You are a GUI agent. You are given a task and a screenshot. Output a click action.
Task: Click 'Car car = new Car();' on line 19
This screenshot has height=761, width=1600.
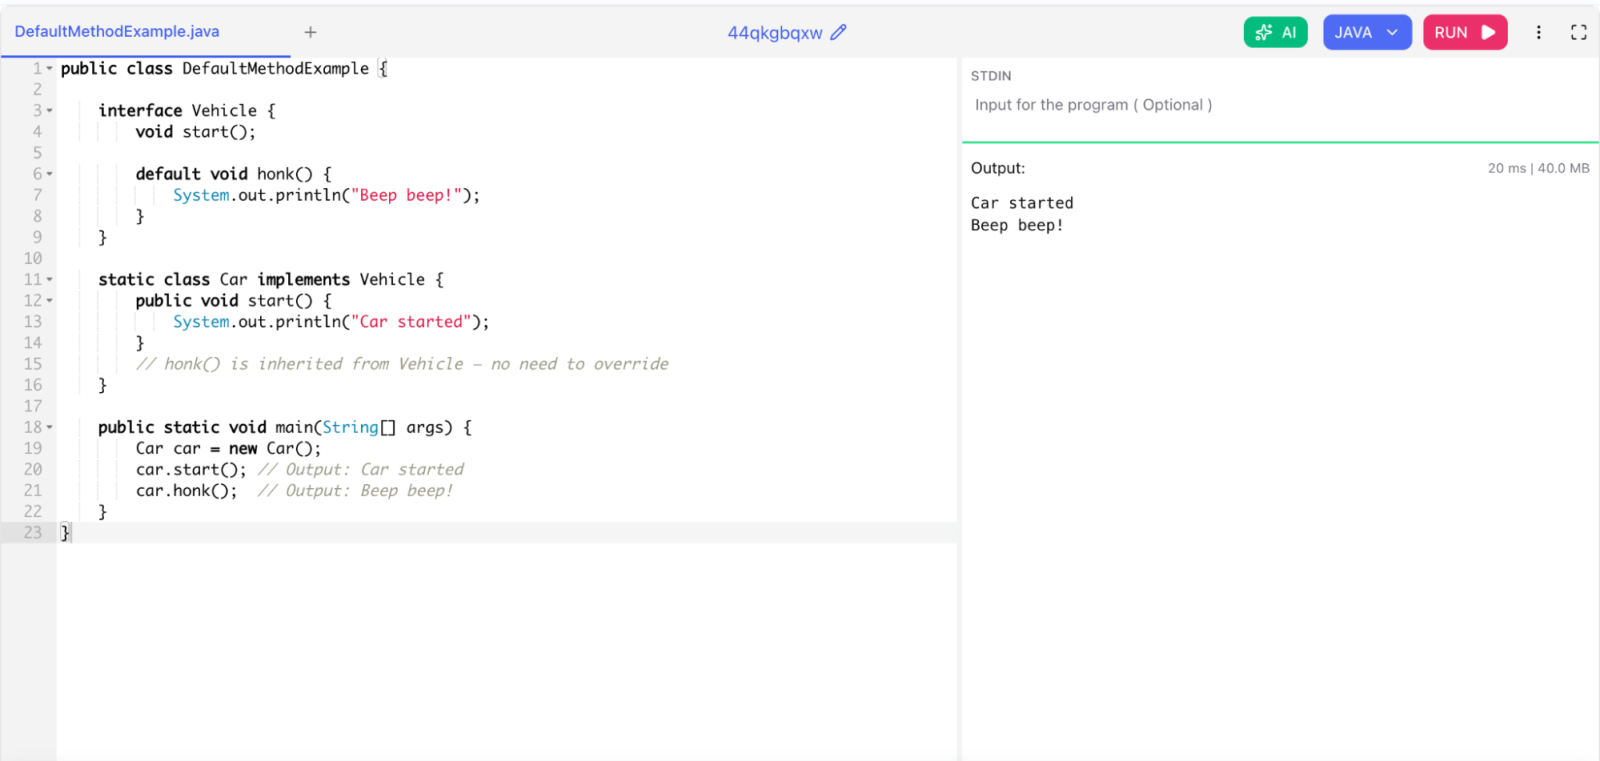(228, 448)
